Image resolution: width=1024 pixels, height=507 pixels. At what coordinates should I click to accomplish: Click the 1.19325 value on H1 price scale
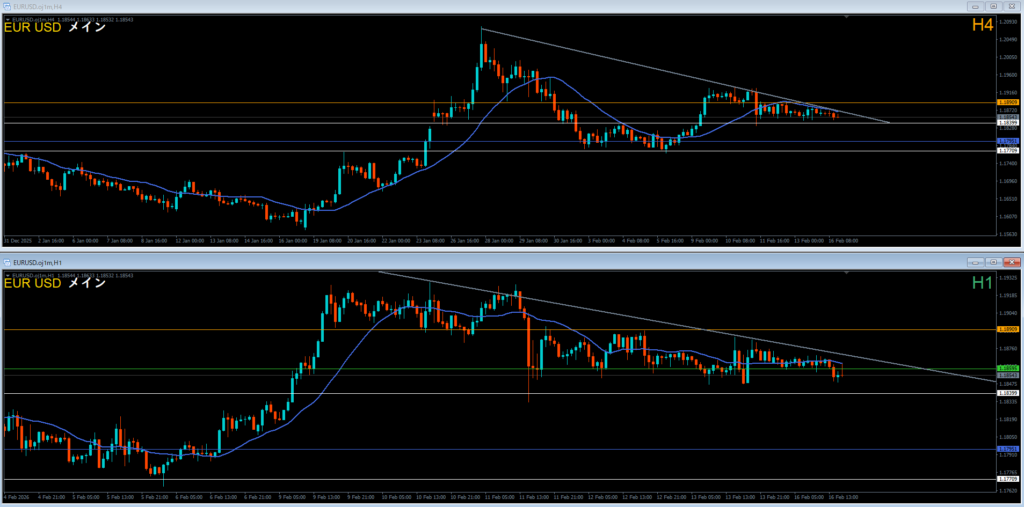click(1006, 278)
